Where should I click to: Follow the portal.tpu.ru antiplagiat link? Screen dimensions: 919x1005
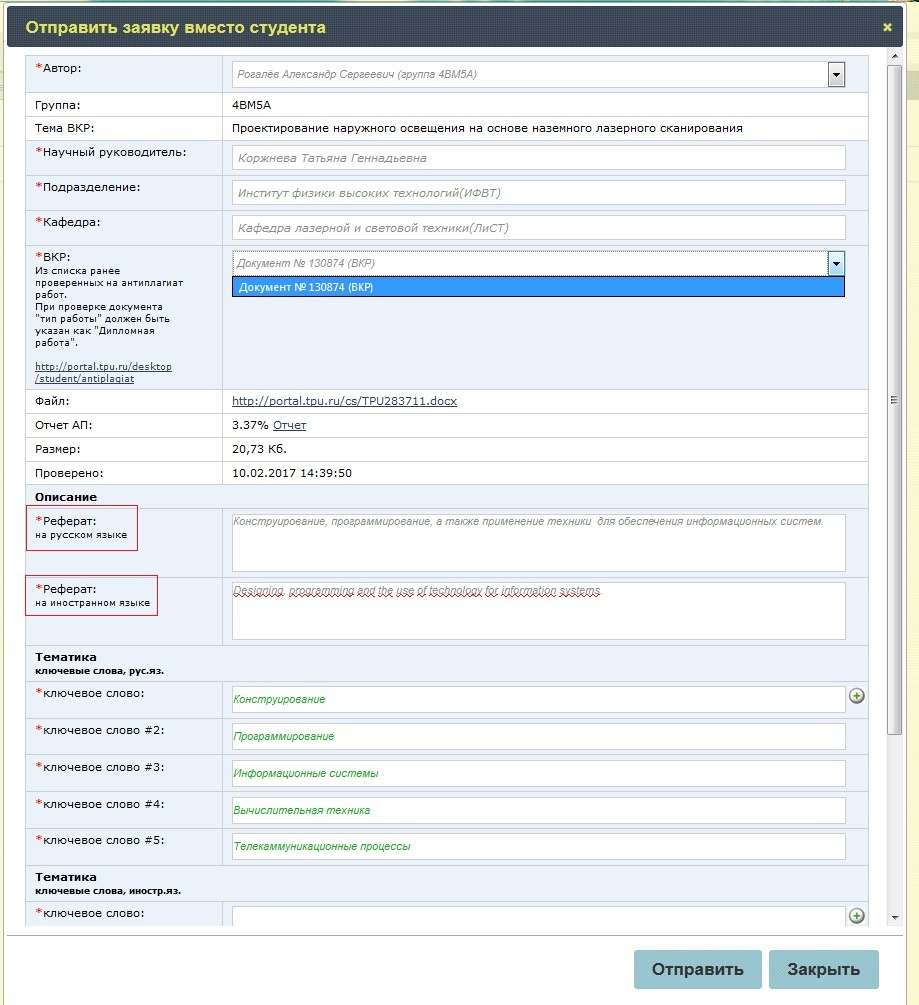(103, 372)
